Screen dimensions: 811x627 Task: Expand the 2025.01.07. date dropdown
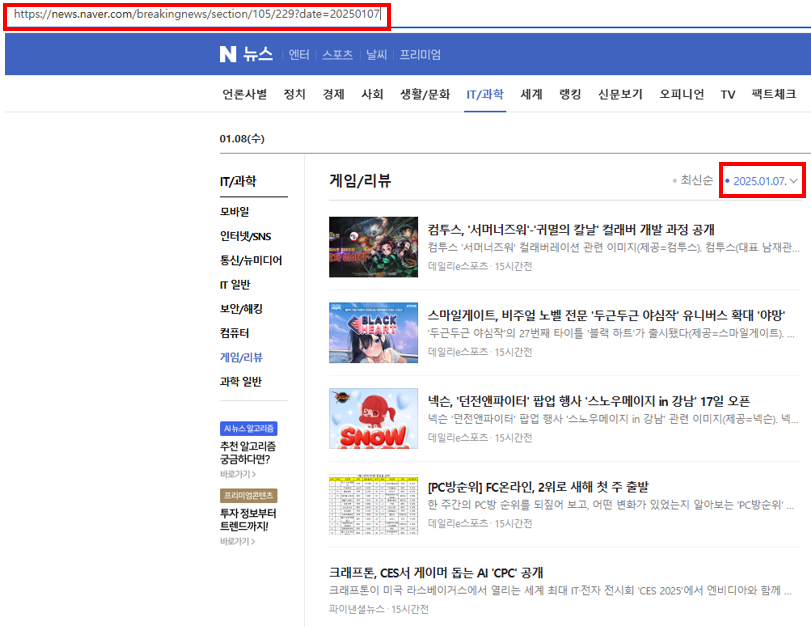point(761,181)
